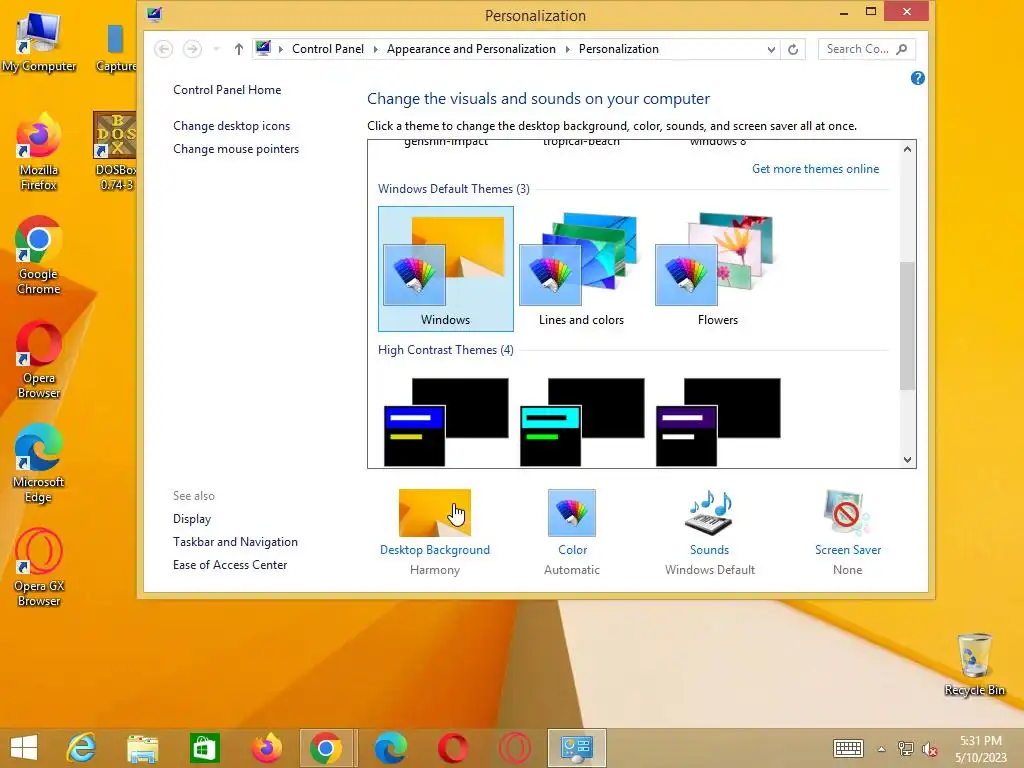This screenshot has width=1024, height=768.
Task: Select the Windows default theme
Action: [445, 269]
